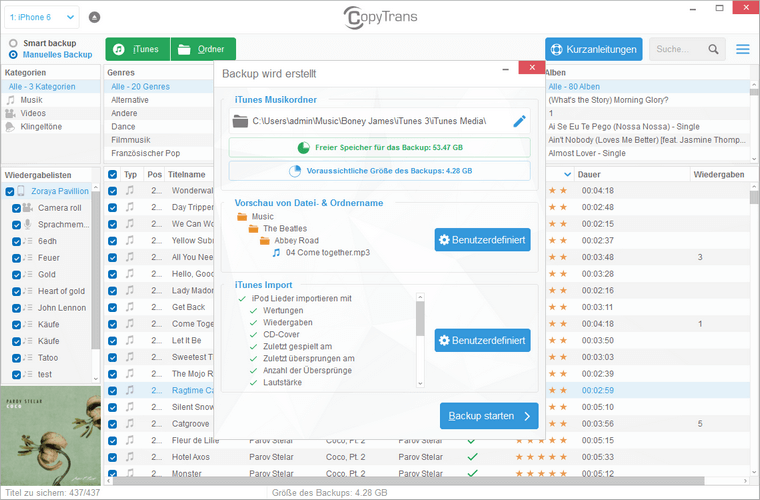Viewport: 760px width, 500px height.
Task: Click the iTunes Import list scroll-down arrow
Action: point(420,383)
